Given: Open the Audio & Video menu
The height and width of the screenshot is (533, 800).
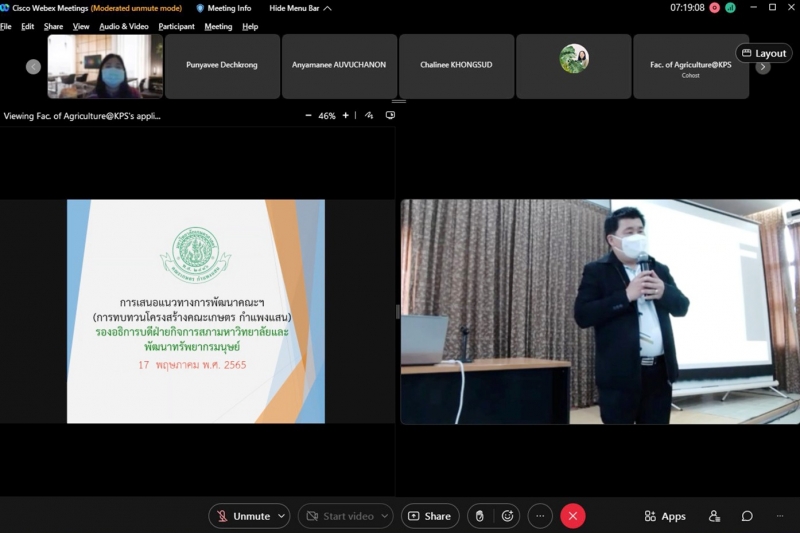Looking at the screenshot, I should (x=124, y=26).
